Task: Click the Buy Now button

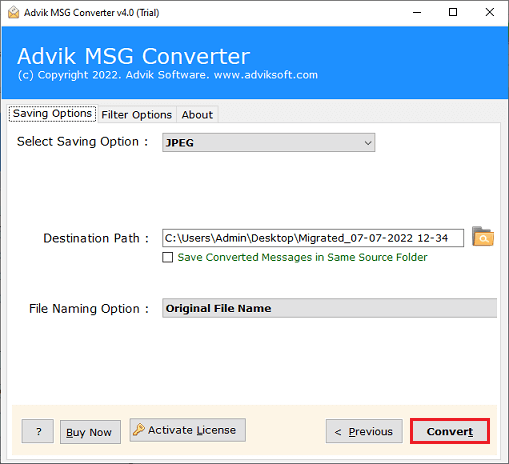Action: point(90,432)
